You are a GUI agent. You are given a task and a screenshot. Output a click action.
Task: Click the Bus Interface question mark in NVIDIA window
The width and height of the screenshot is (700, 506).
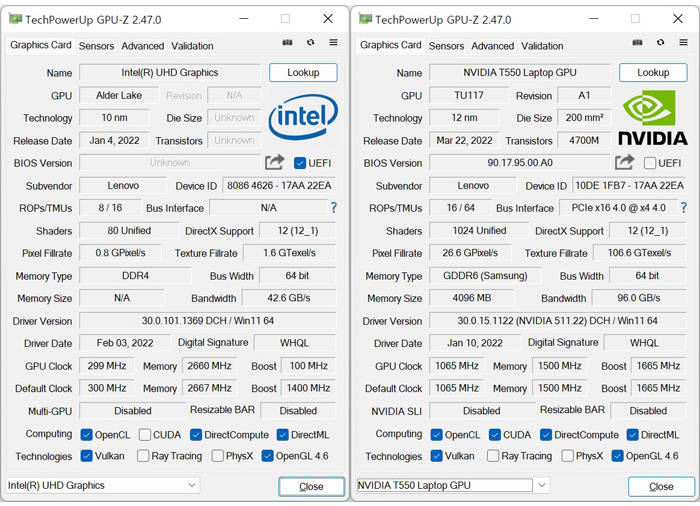coord(683,208)
